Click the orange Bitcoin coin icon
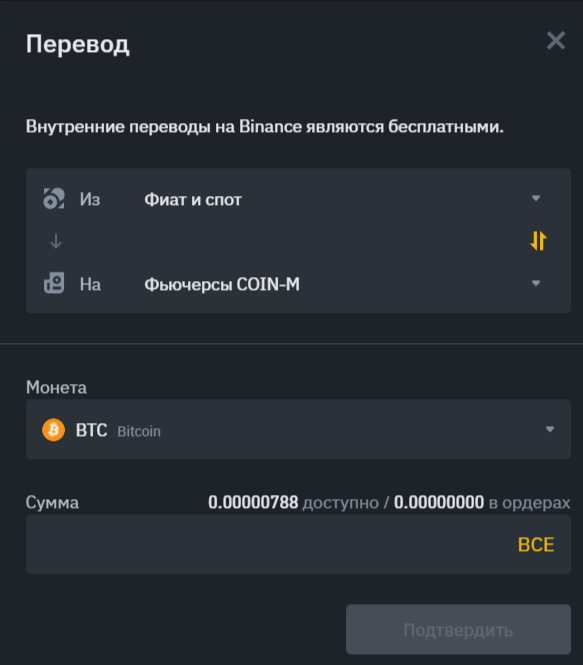This screenshot has height=665, width=583. pyautogui.click(x=53, y=430)
